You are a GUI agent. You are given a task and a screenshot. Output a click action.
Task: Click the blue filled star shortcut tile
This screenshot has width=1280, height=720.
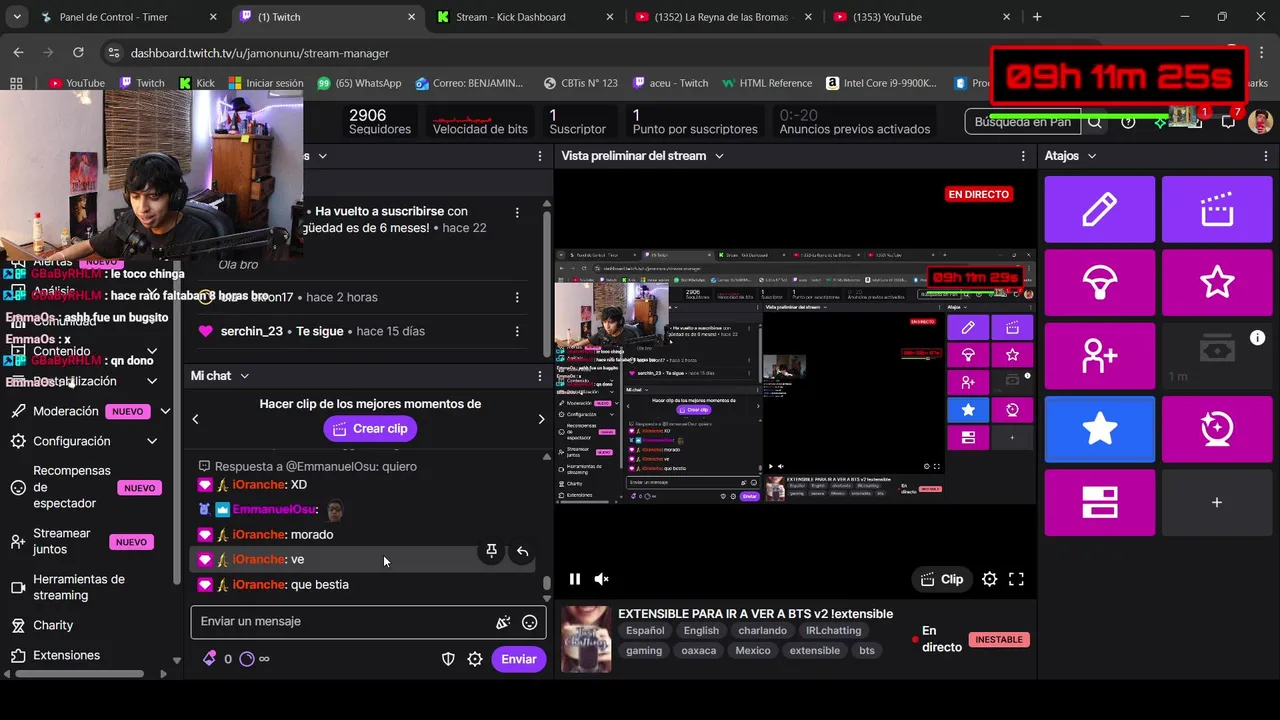pos(1100,429)
